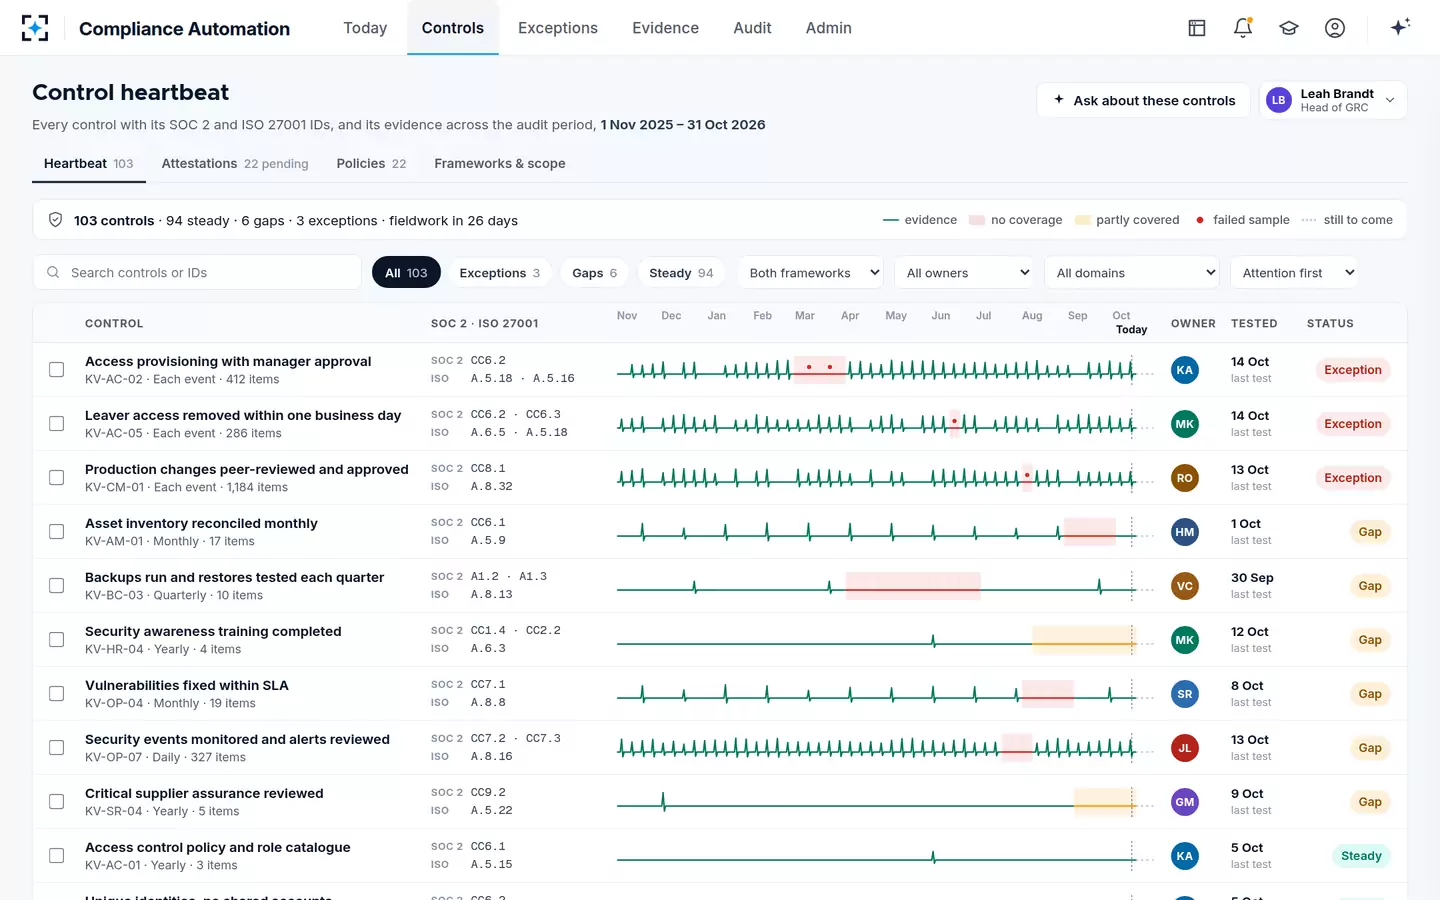Click the Compliance Automation logo icon
Viewport: 1440px width, 900px height.
pyautogui.click(x=35, y=28)
